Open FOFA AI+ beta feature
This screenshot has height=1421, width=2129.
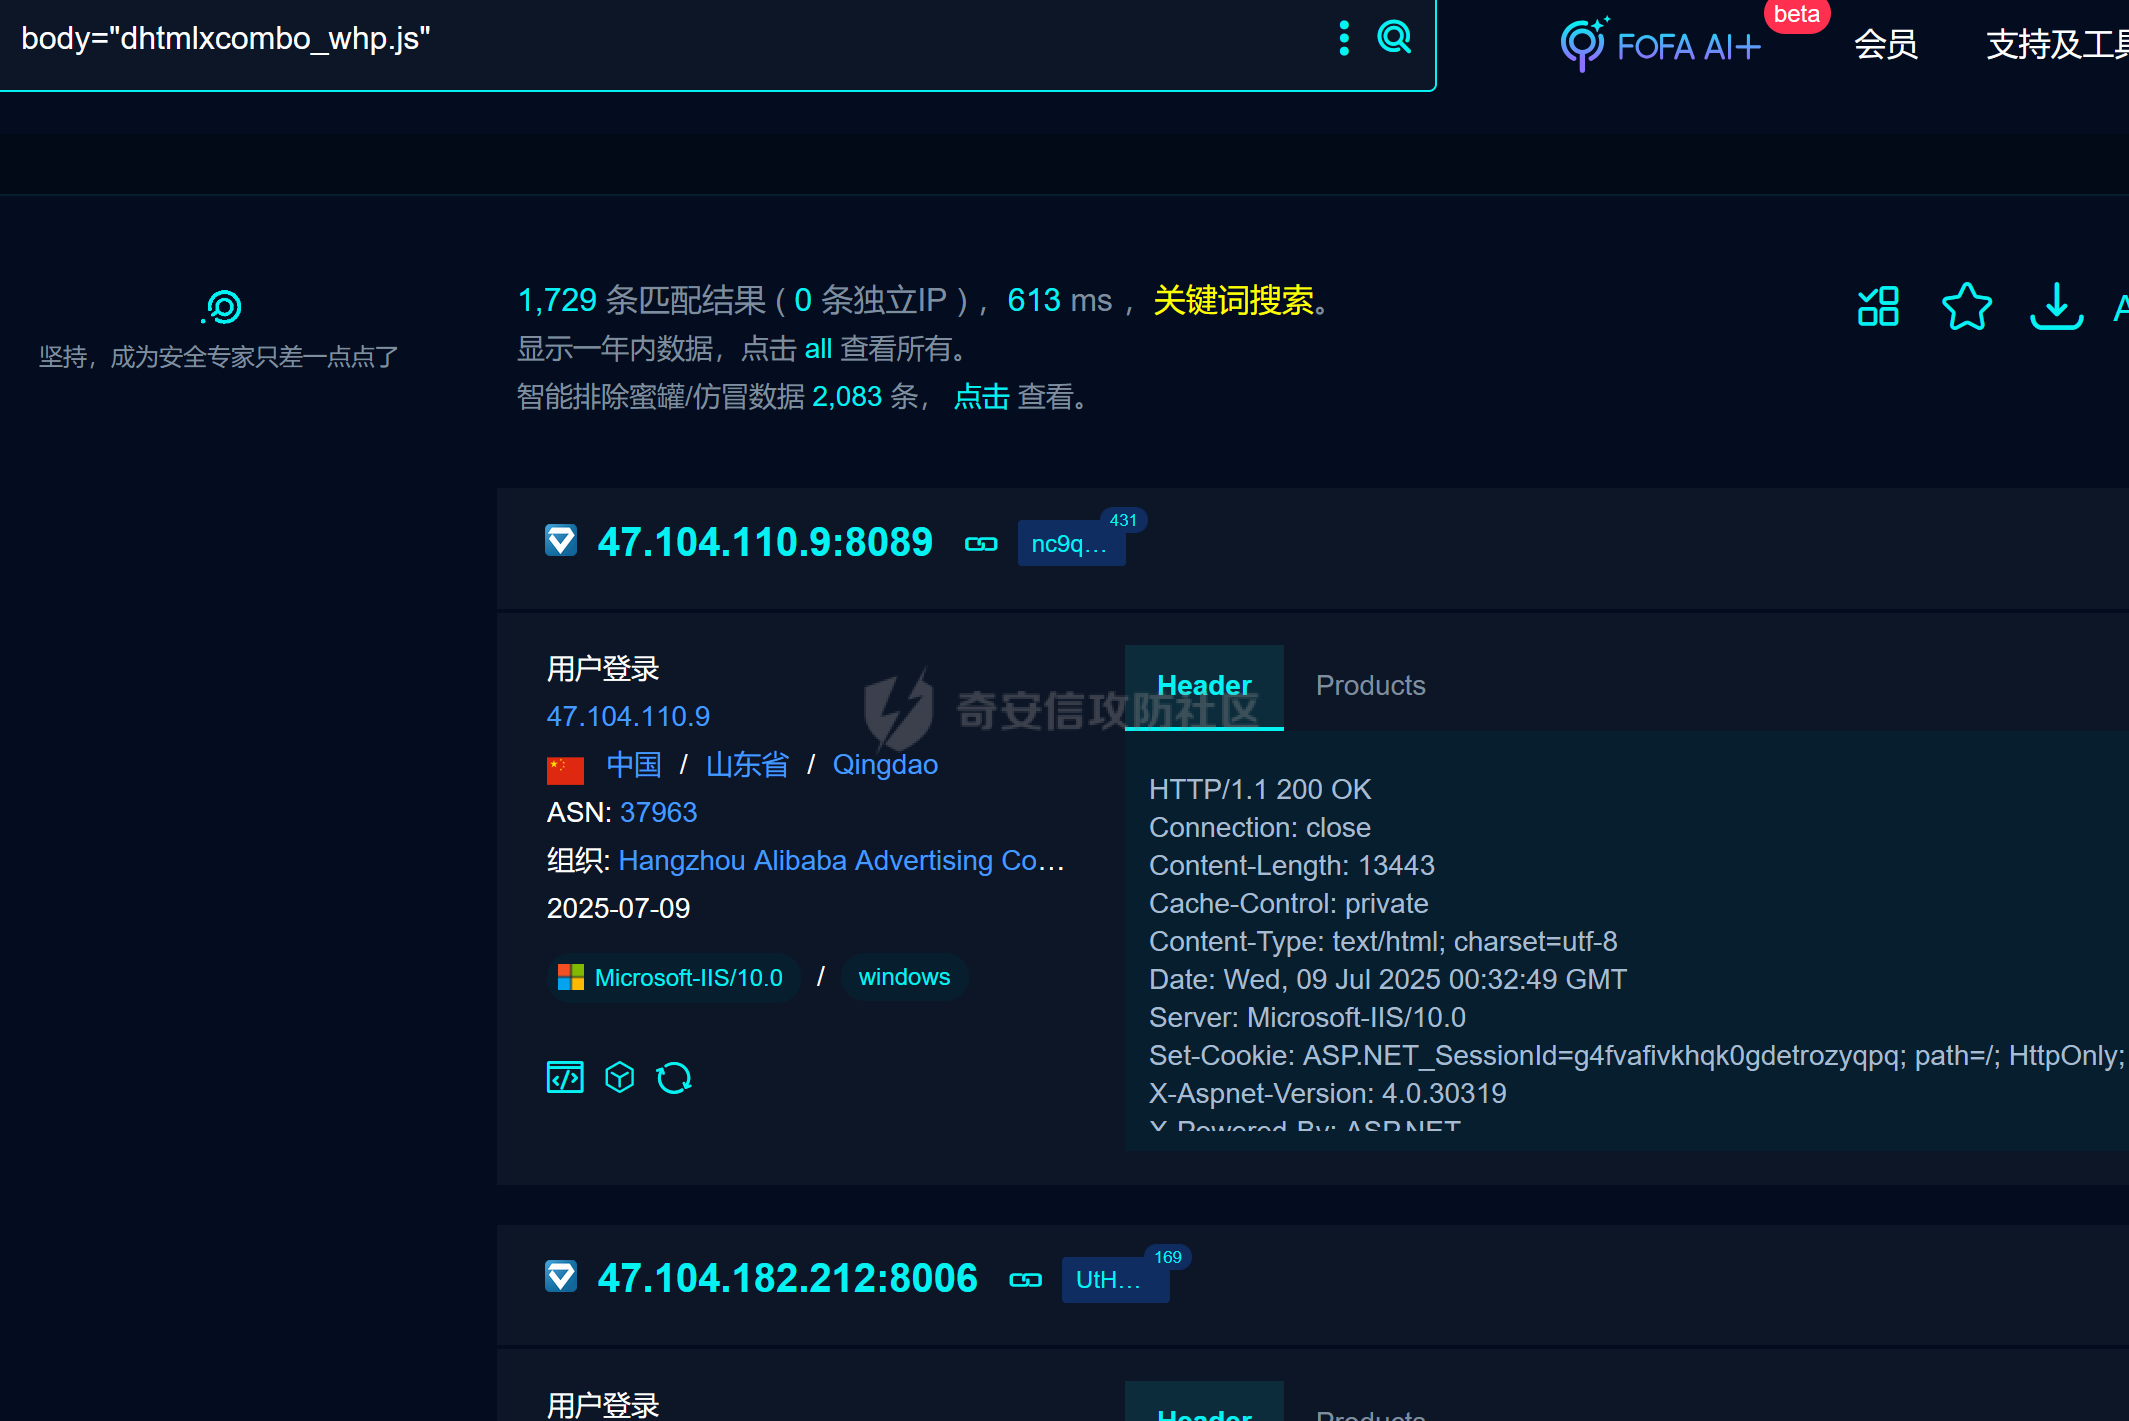[x=1660, y=45]
